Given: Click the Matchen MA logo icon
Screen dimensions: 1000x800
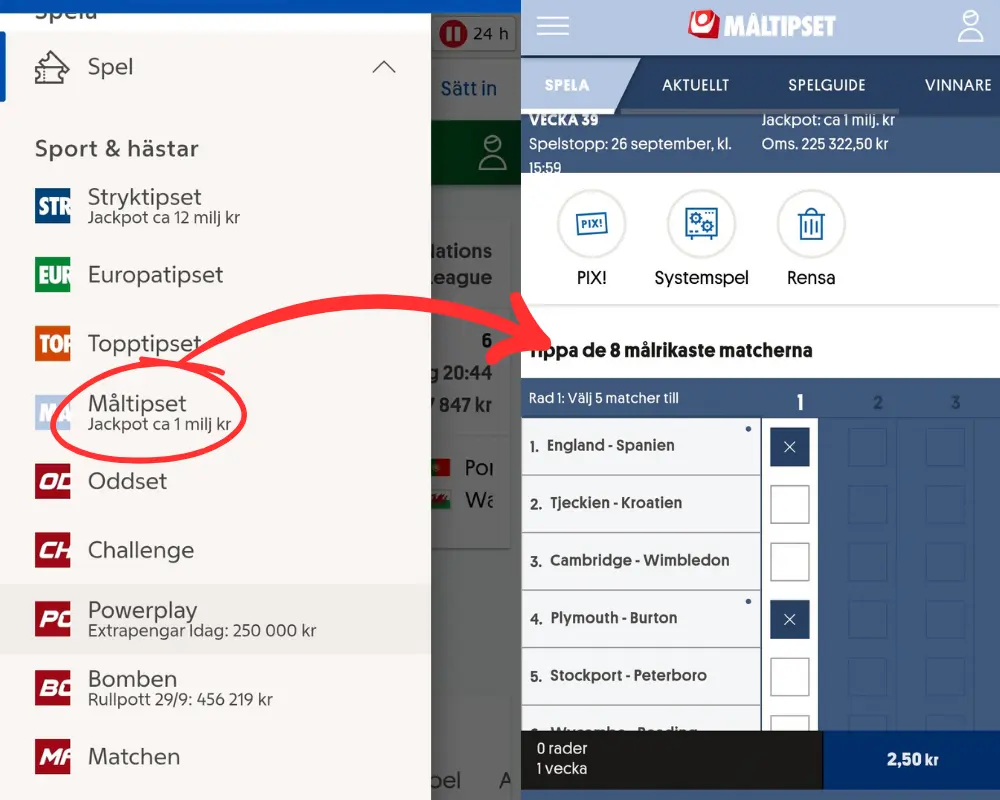Looking at the screenshot, I should click(x=53, y=757).
